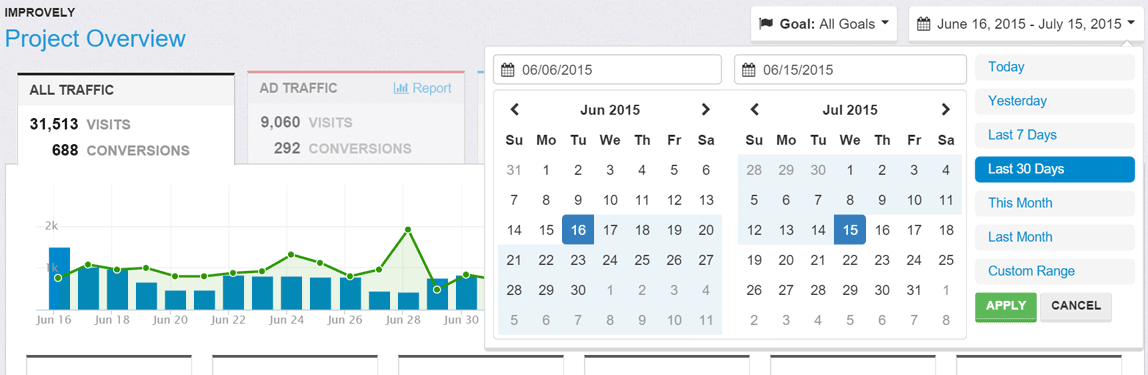Click the flag icon beside Goal
This screenshot has height=375, width=1148.
[x=767, y=23]
